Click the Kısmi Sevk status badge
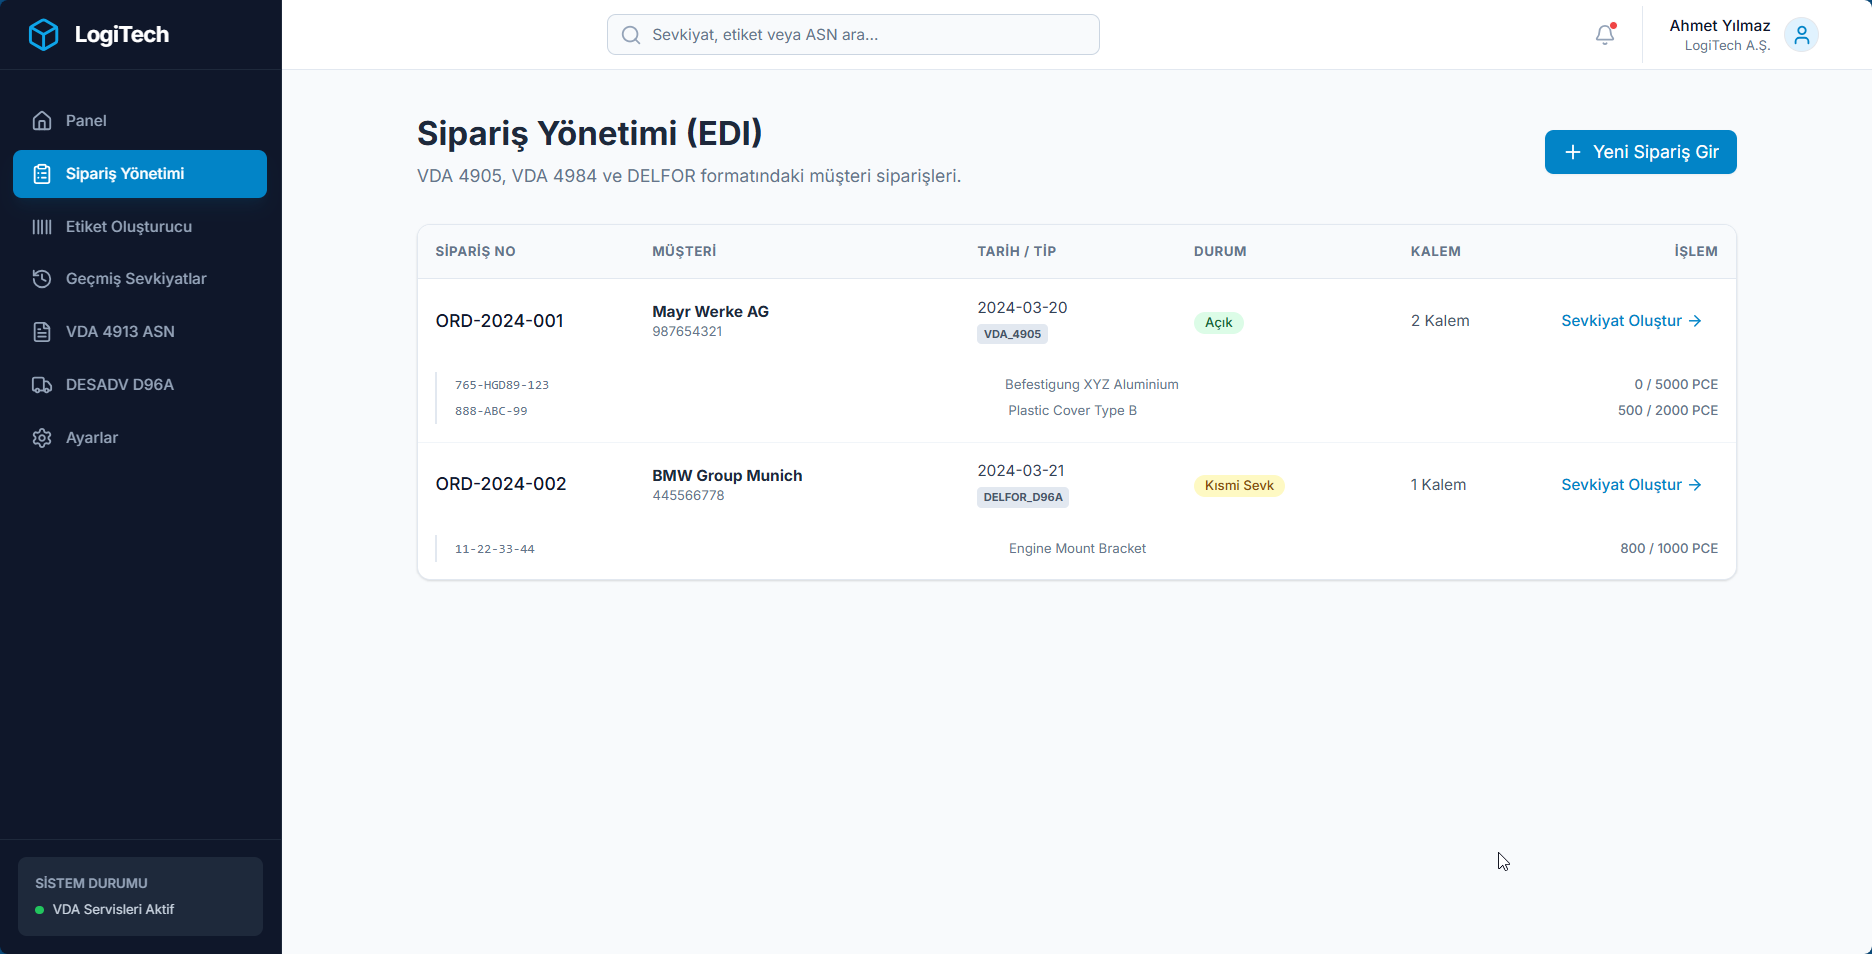This screenshot has width=1872, height=954. click(1239, 486)
